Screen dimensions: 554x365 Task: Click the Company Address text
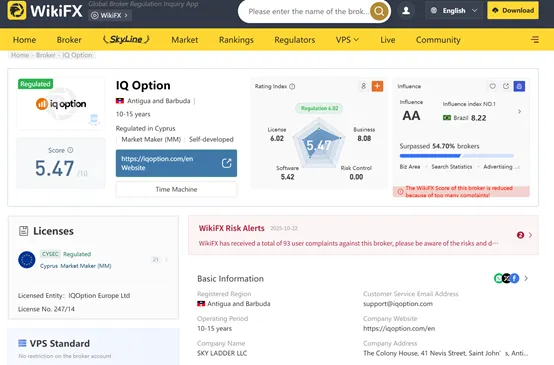tap(446, 353)
